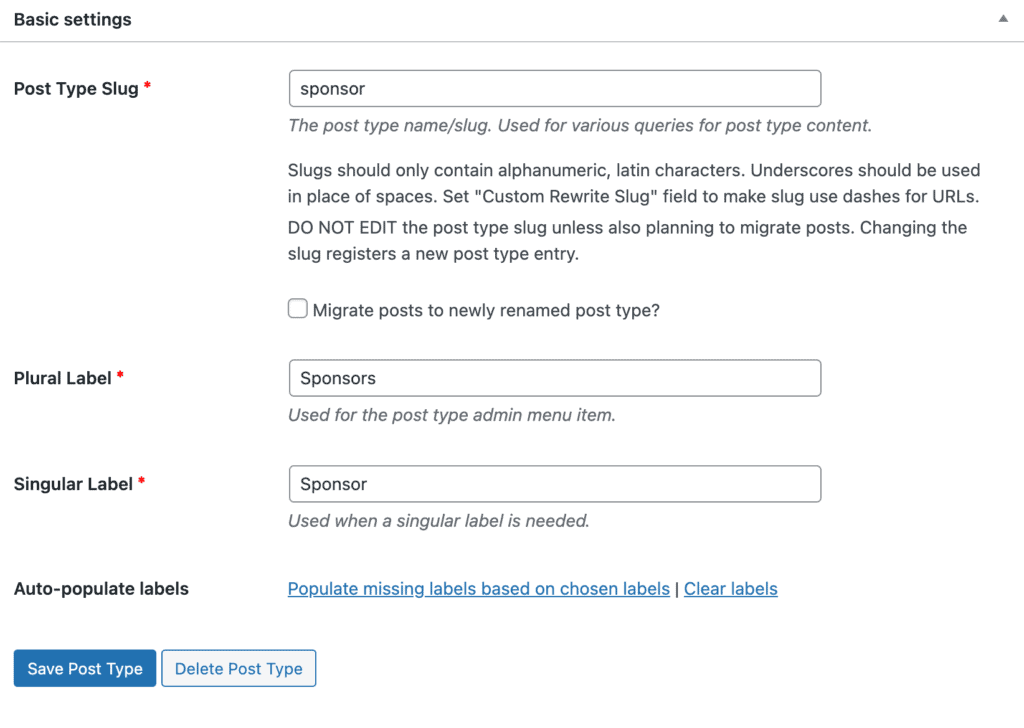
Task: Open 'Populate missing labels based on chosen labels' link
Action: pos(478,589)
